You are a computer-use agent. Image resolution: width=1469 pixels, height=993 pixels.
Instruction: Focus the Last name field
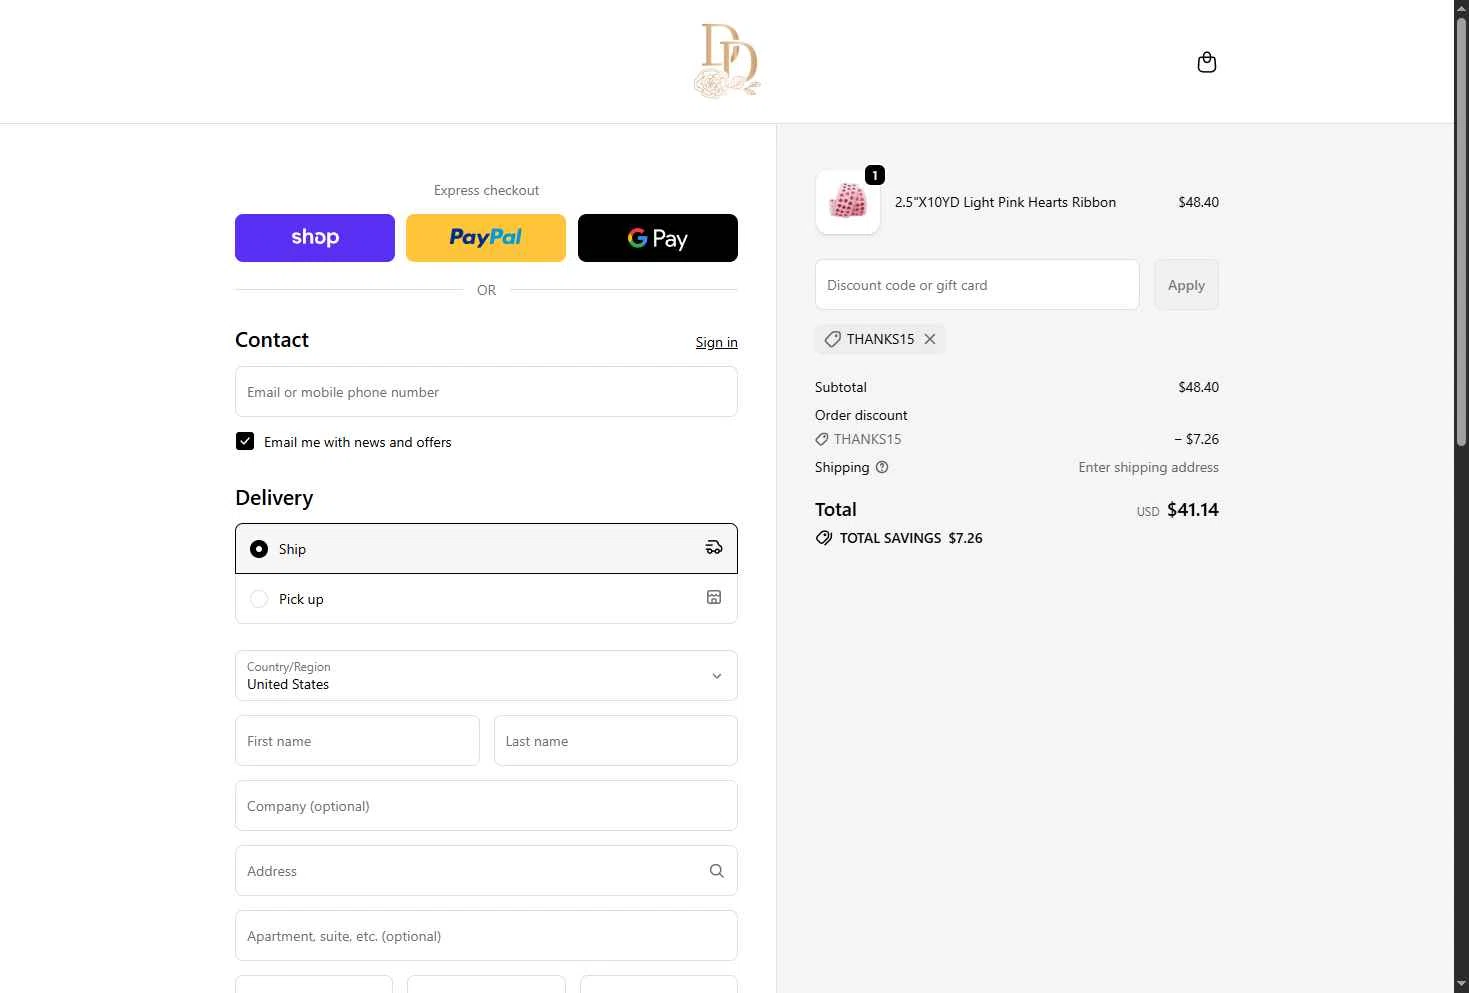coord(616,741)
